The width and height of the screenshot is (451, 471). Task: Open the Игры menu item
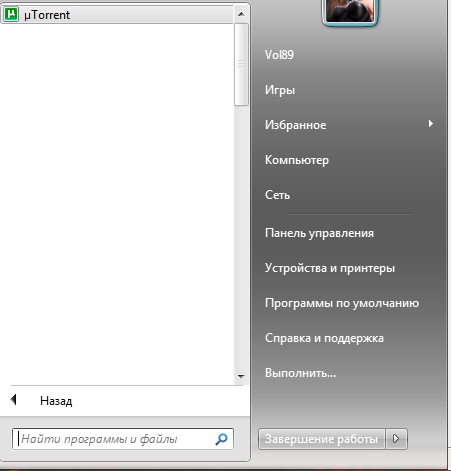(280, 90)
